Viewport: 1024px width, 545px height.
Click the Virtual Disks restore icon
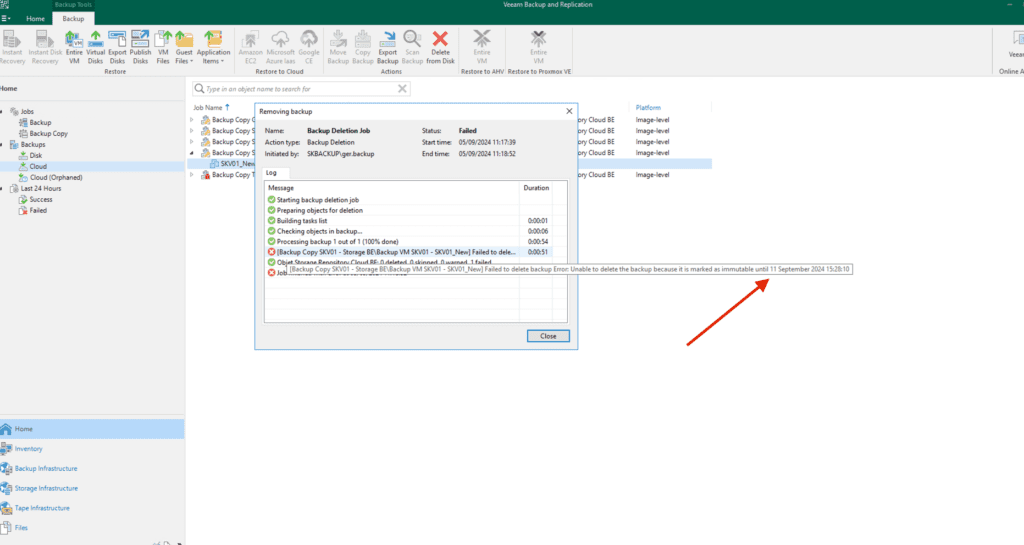pos(95,47)
